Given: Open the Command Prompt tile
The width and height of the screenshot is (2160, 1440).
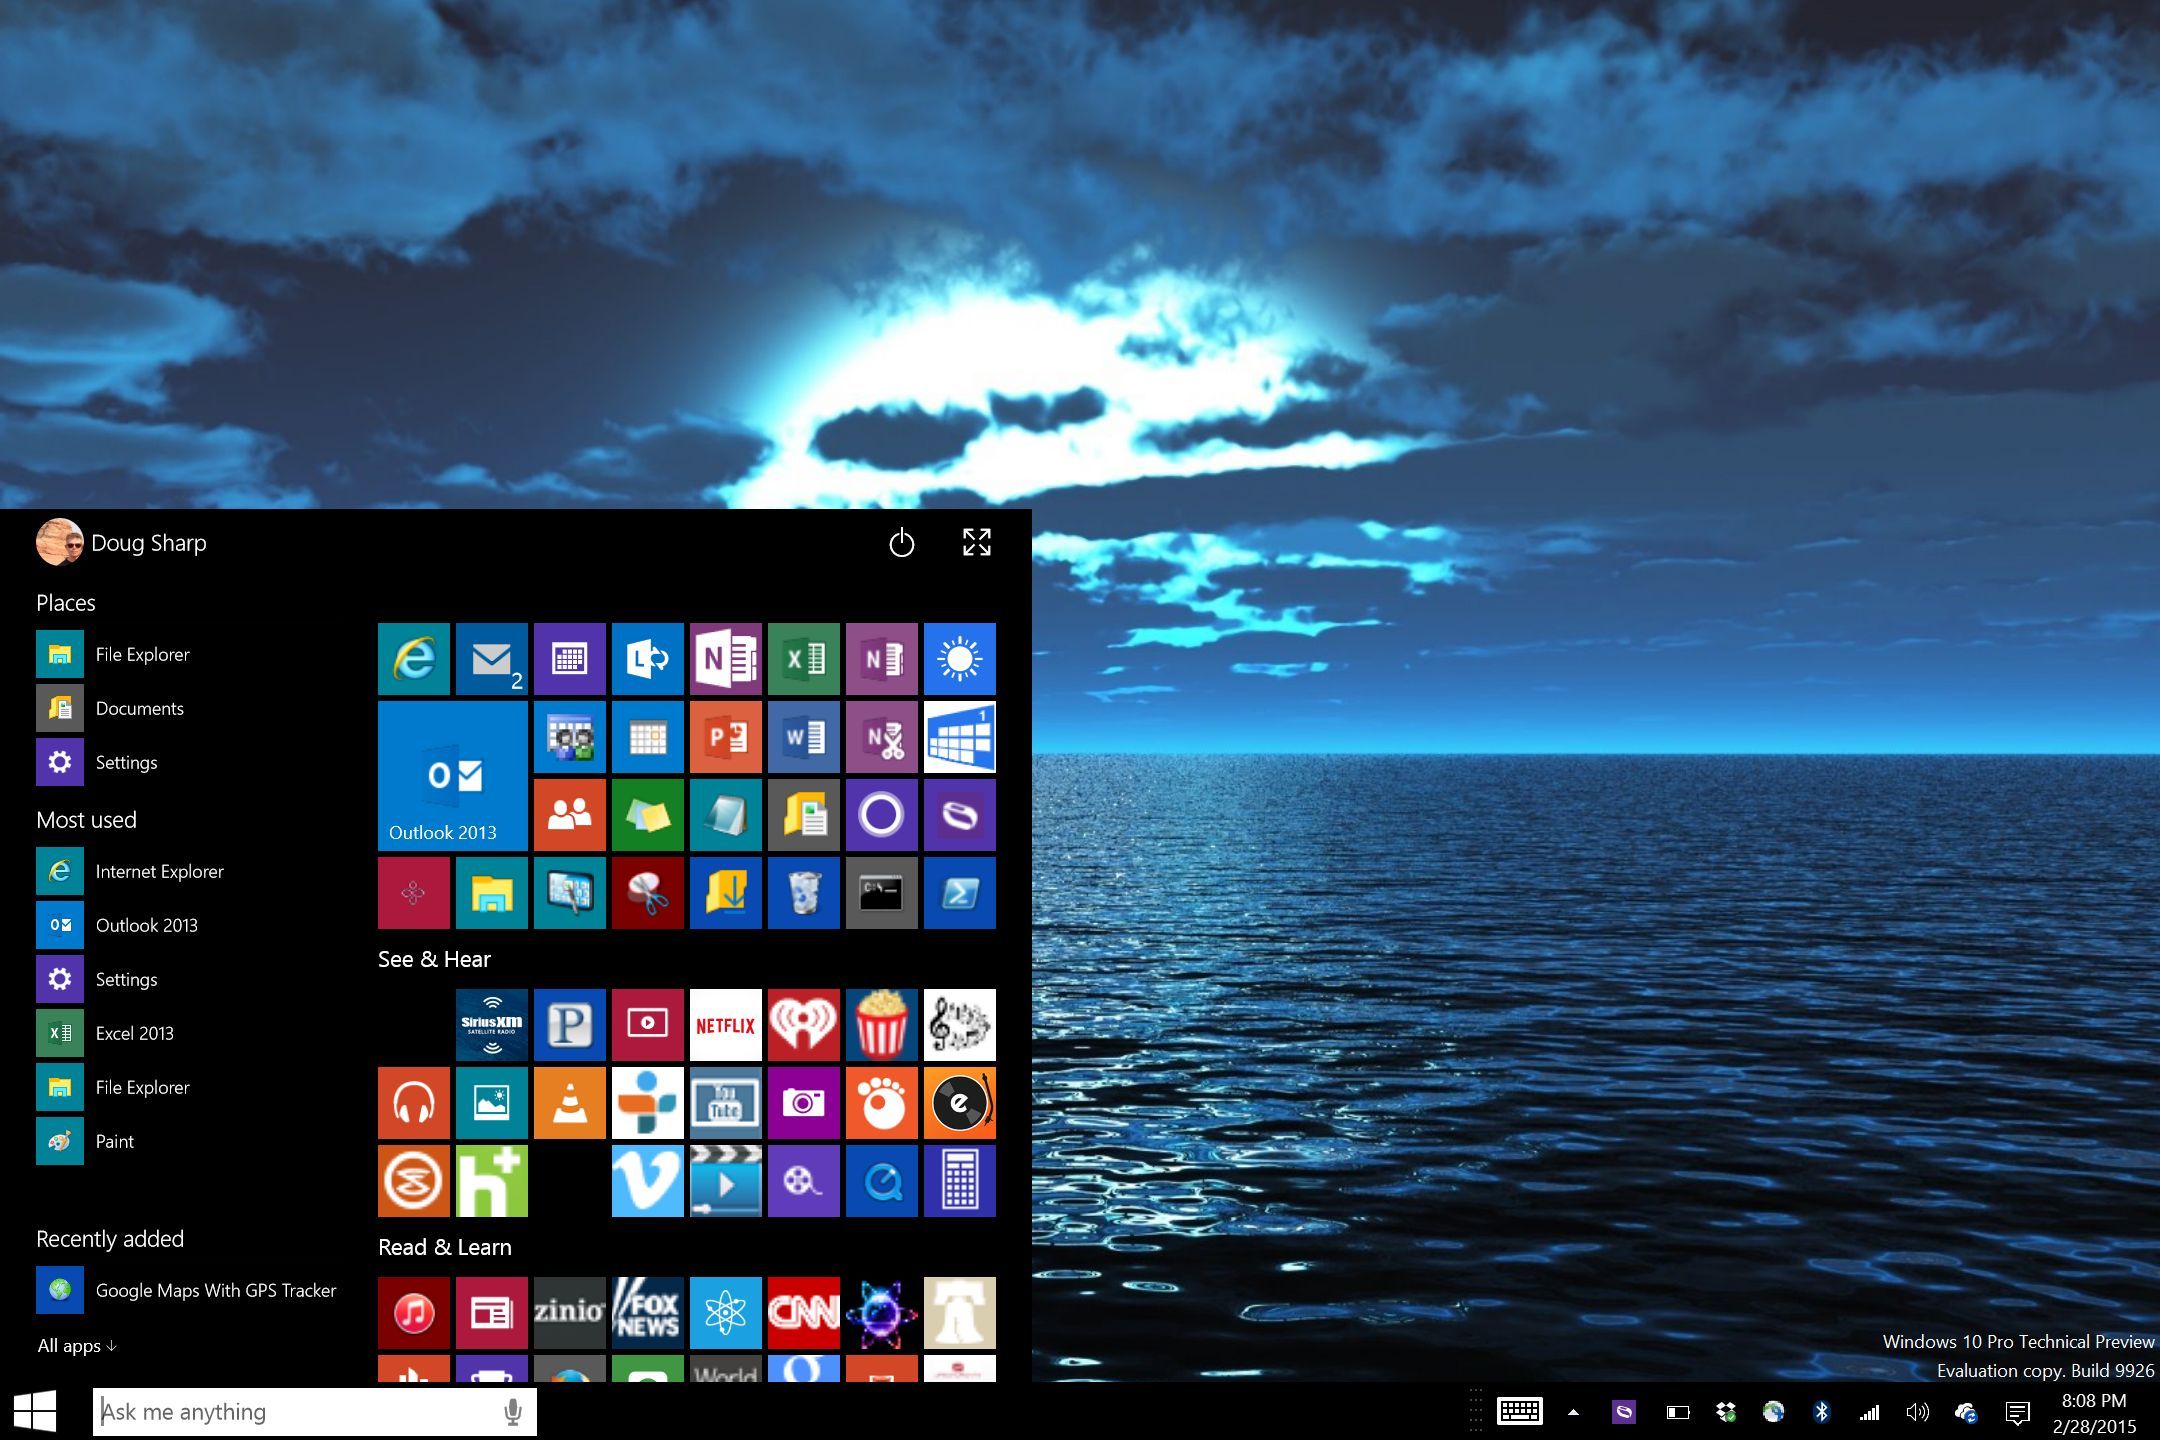Looking at the screenshot, I should tap(881, 893).
